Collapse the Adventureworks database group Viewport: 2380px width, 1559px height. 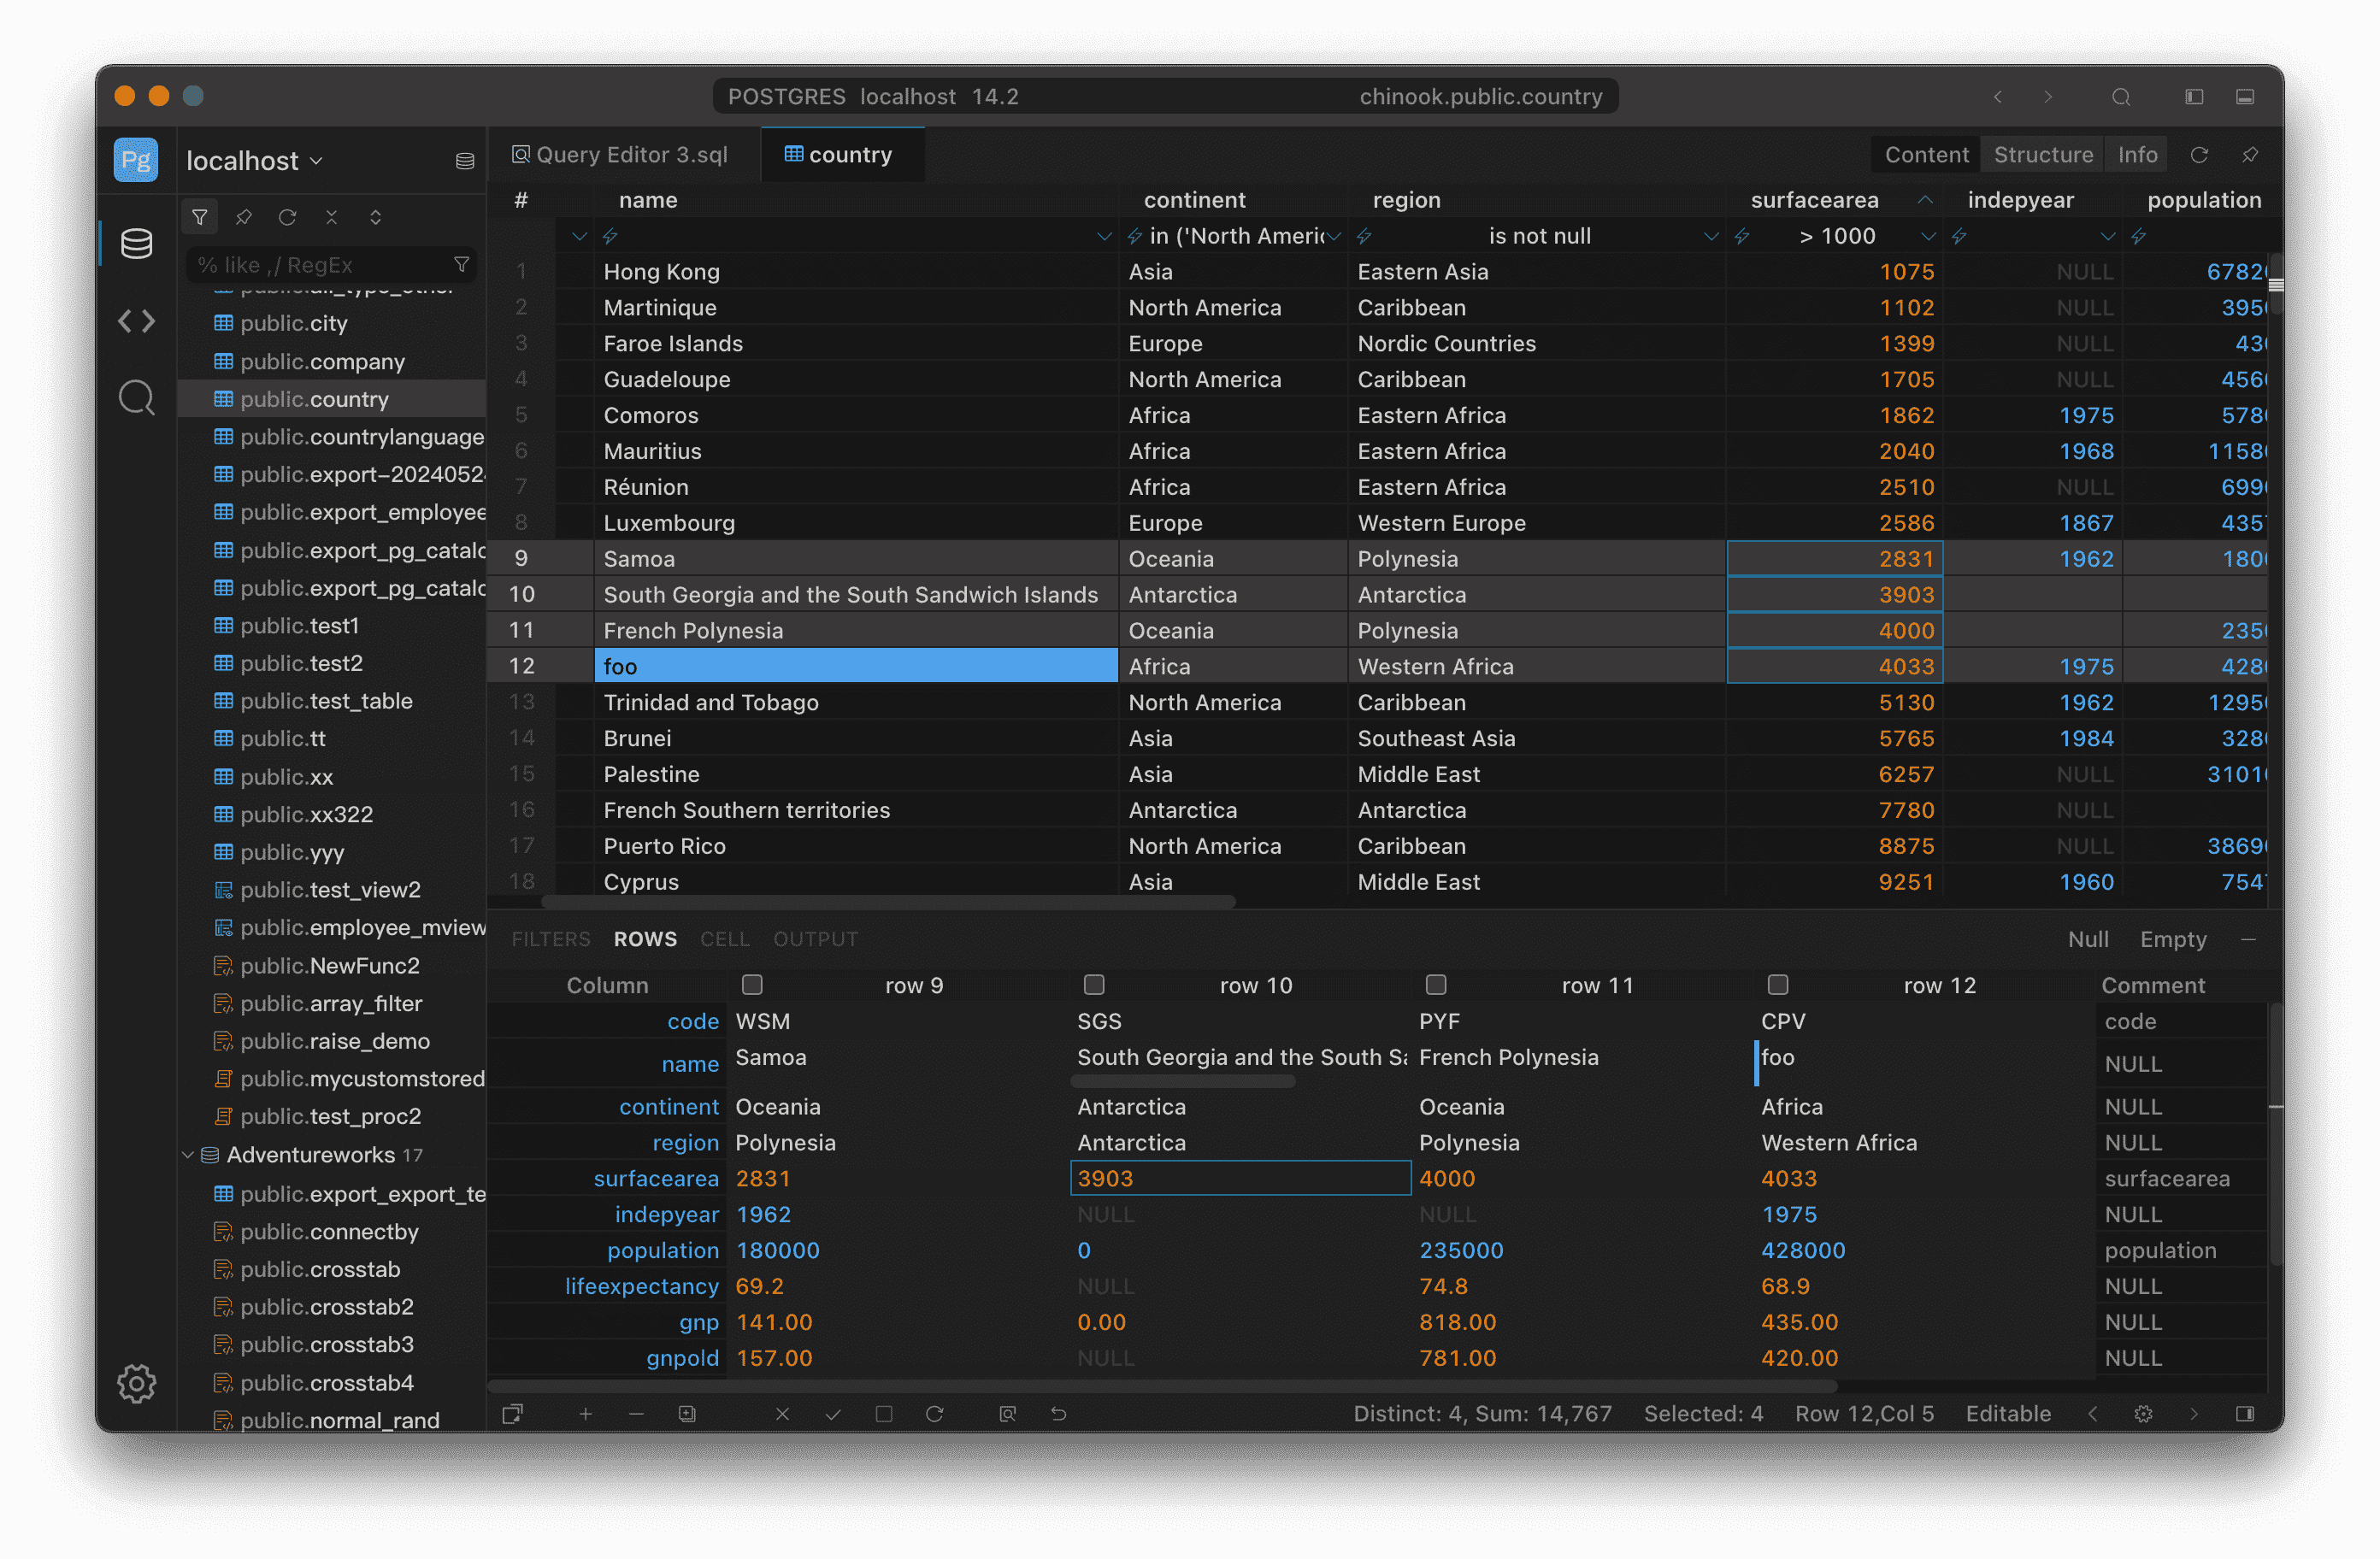(188, 1154)
